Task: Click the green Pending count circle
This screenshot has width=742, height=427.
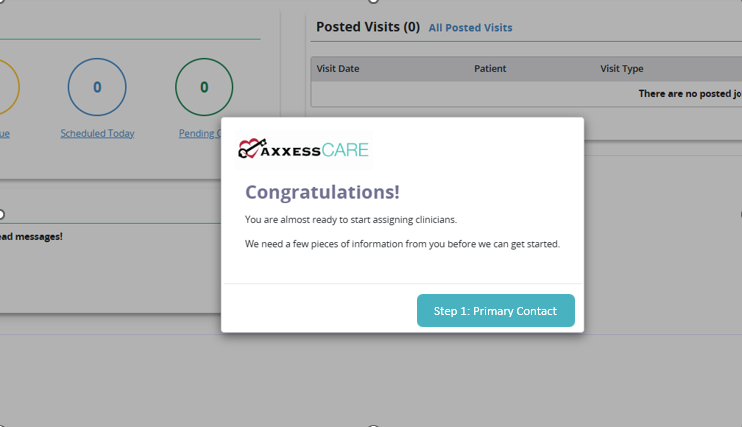Action: 204,87
